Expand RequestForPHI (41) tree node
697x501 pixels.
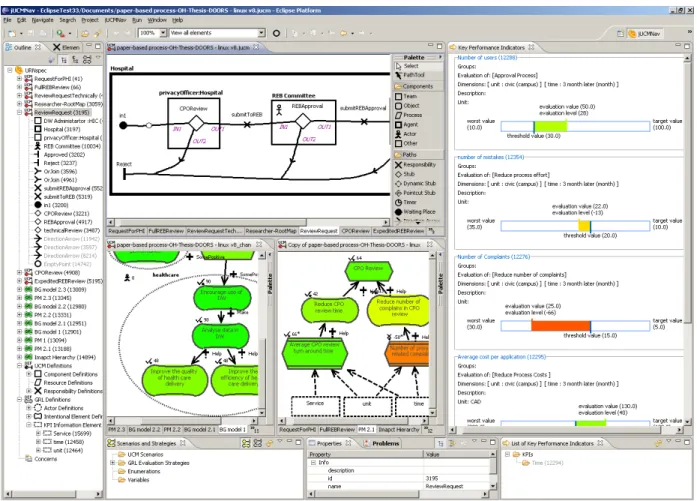[20, 79]
